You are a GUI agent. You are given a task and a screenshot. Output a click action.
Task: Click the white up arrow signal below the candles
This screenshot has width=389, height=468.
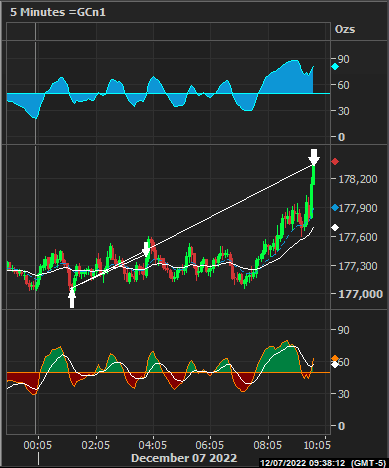(x=72, y=298)
